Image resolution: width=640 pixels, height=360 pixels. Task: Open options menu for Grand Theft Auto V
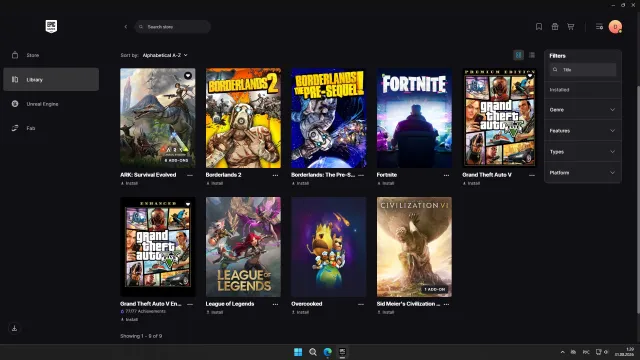(532, 175)
